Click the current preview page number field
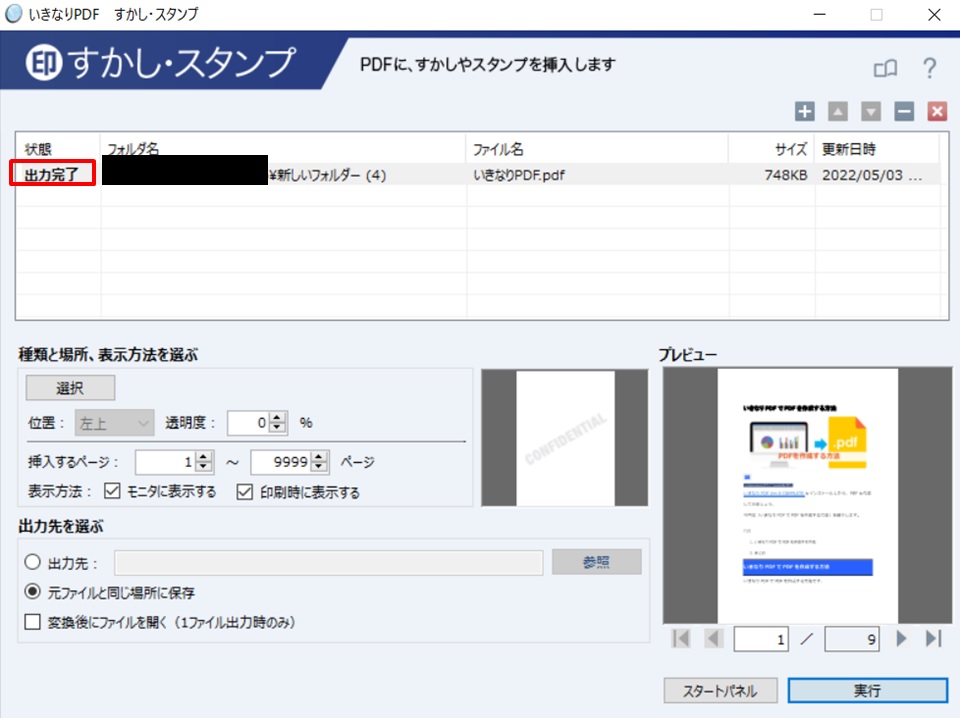 (x=761, y=639)
